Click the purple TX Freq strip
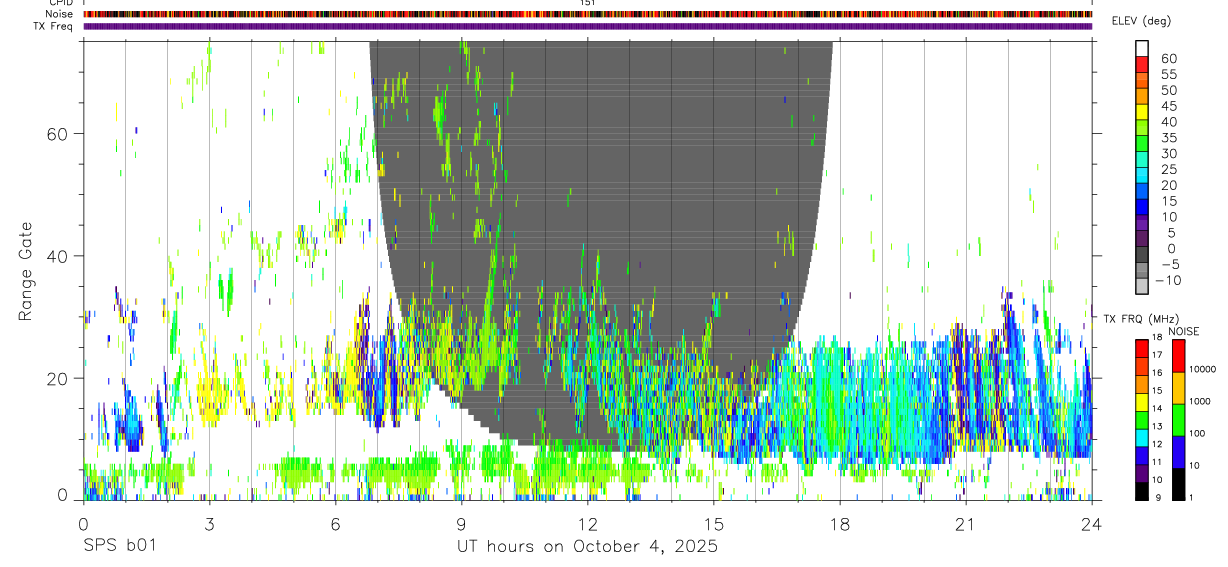 pos(588,26)
